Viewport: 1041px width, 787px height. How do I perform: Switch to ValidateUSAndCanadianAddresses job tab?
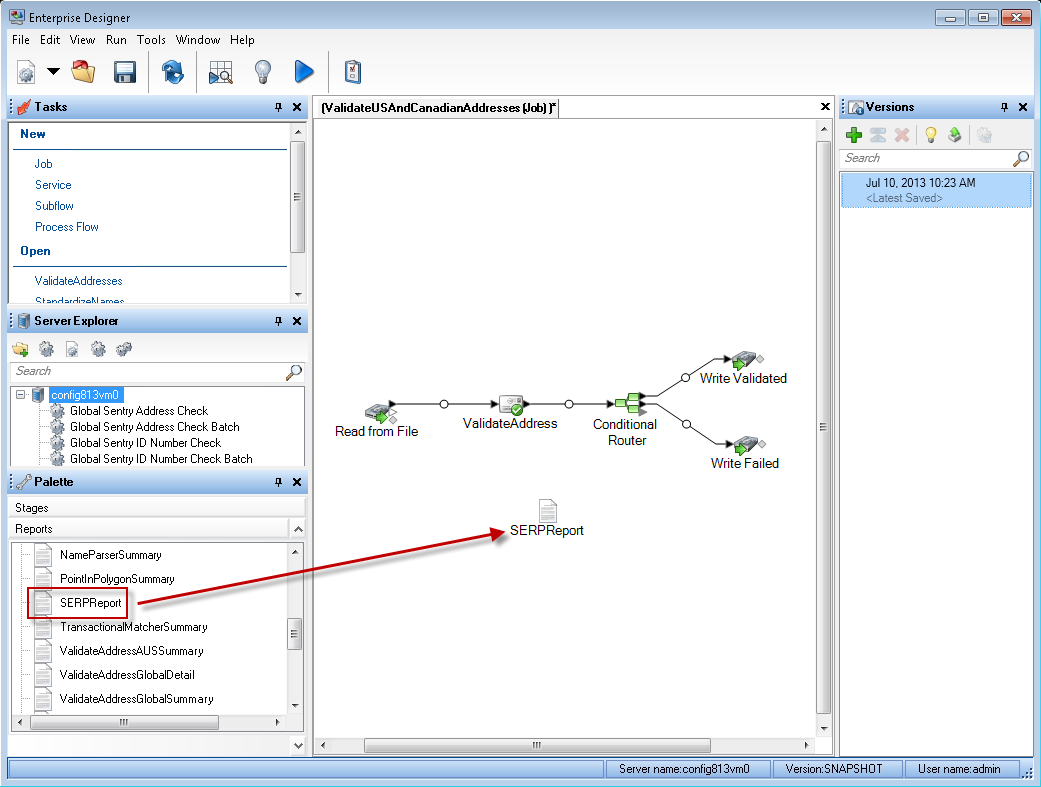(437, 108)
